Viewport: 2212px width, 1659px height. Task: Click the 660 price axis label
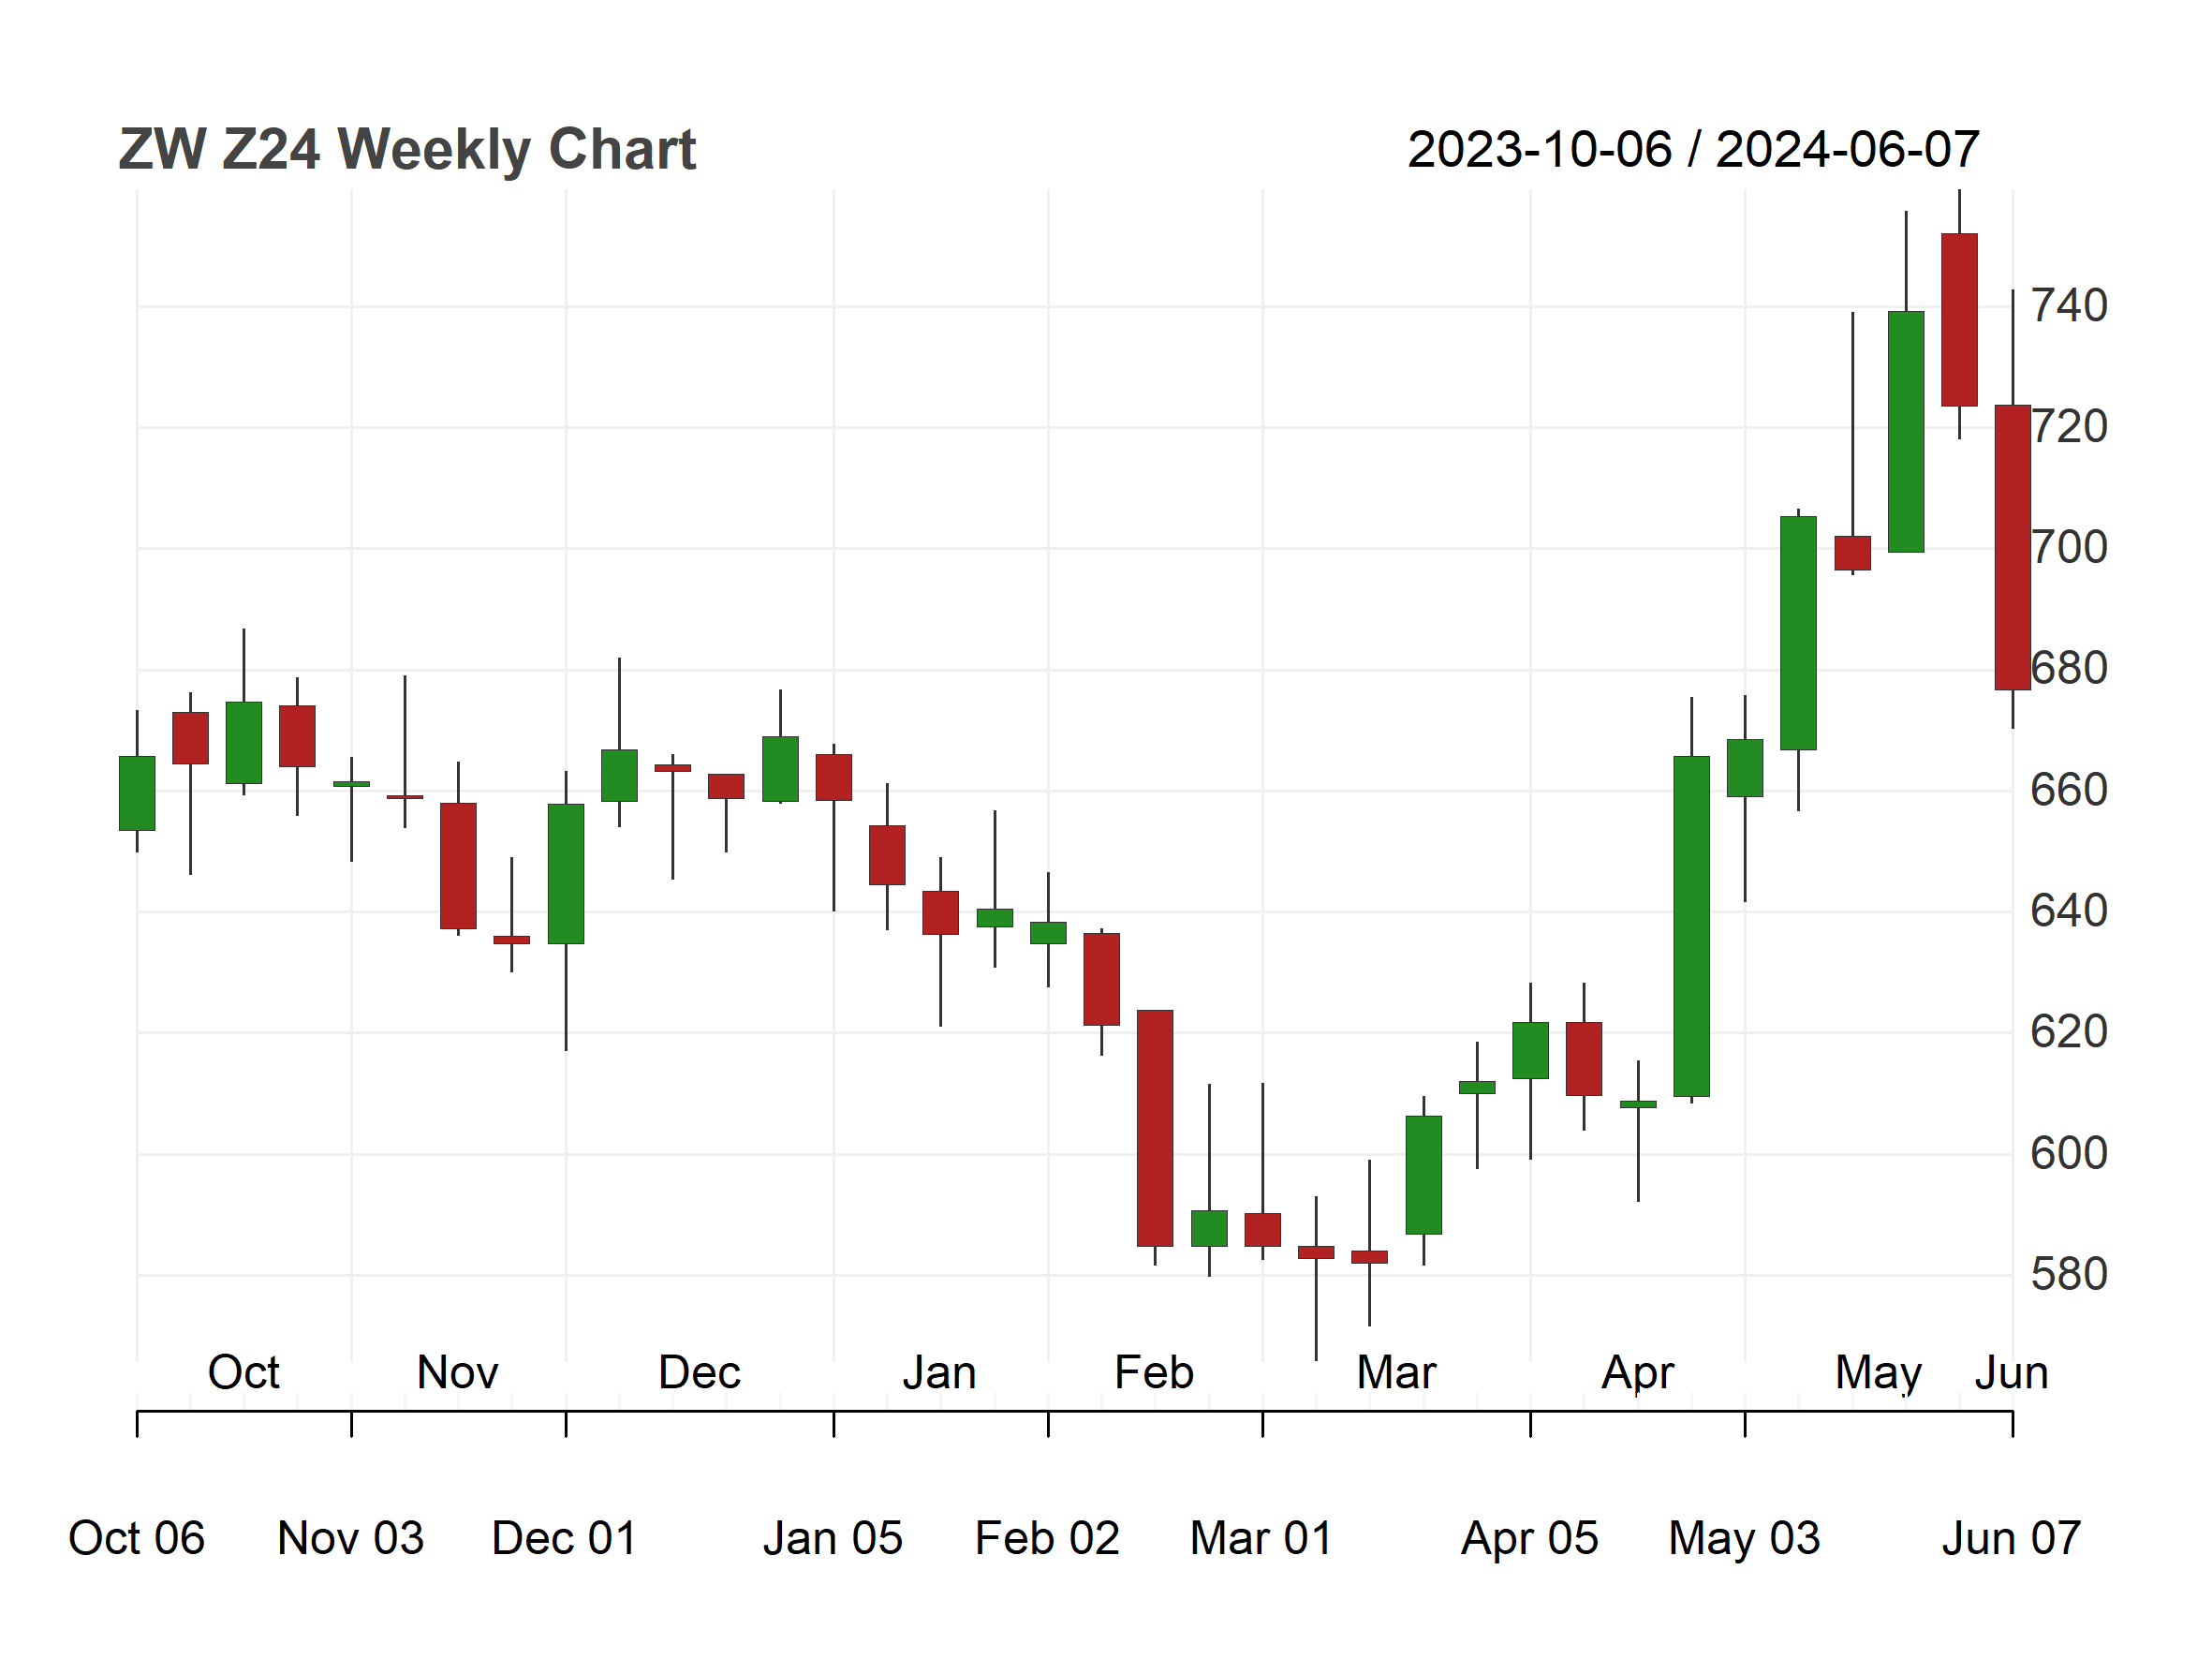pos(2069,790)
